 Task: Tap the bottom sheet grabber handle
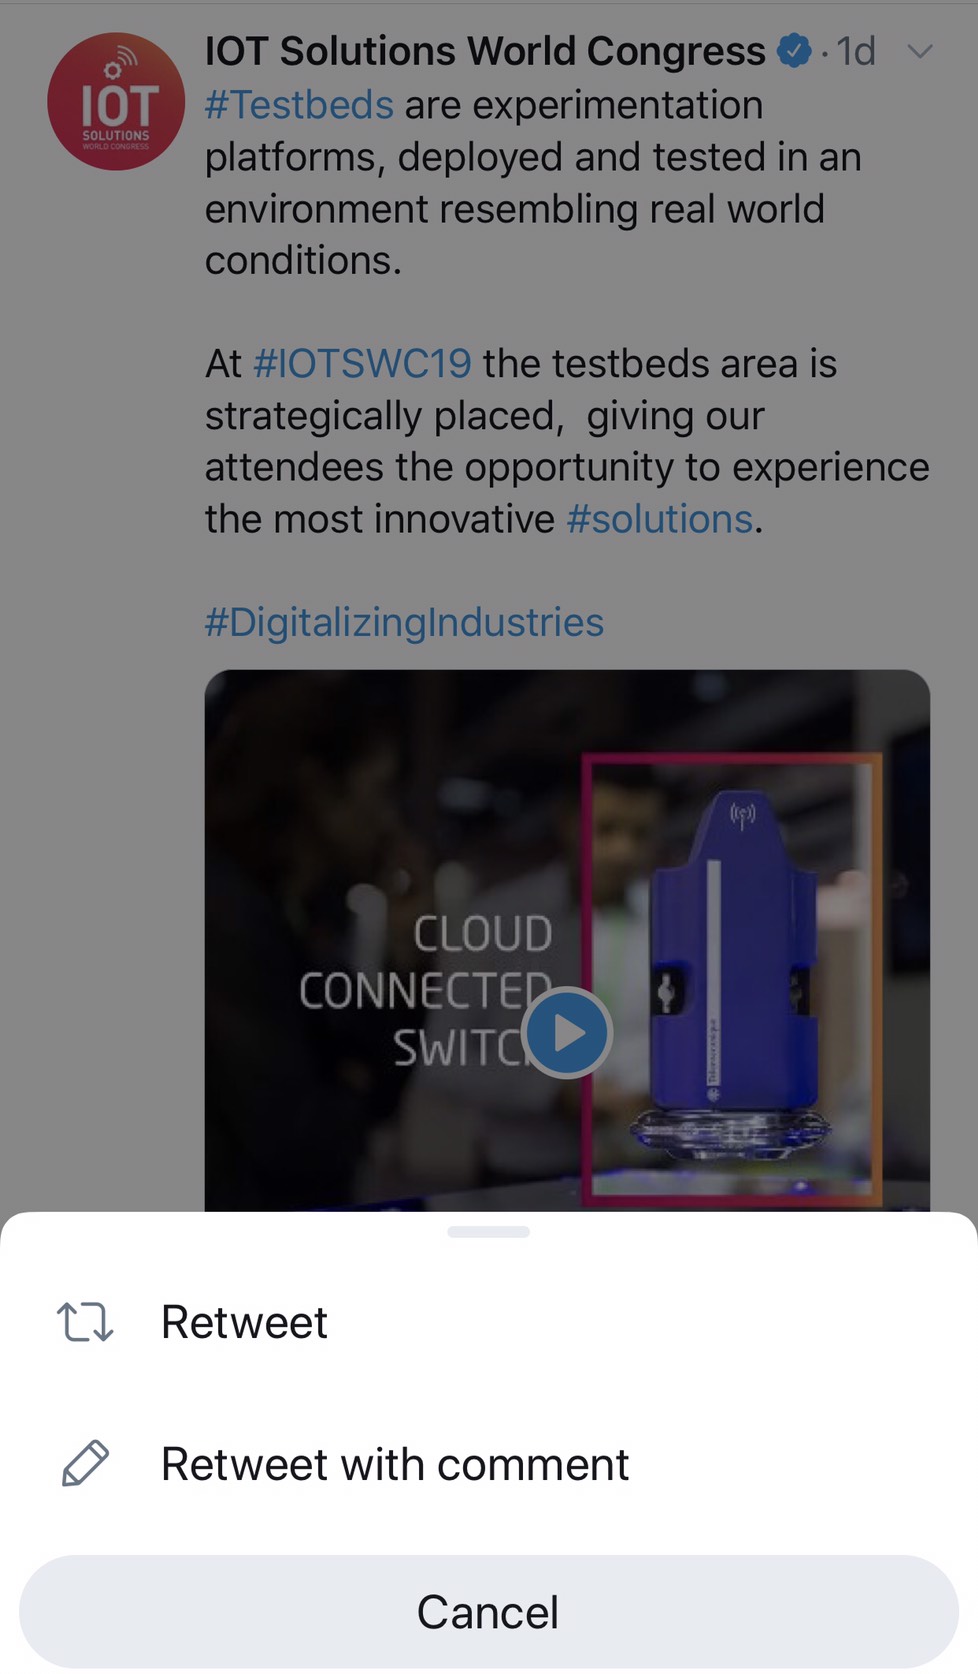489,1232
